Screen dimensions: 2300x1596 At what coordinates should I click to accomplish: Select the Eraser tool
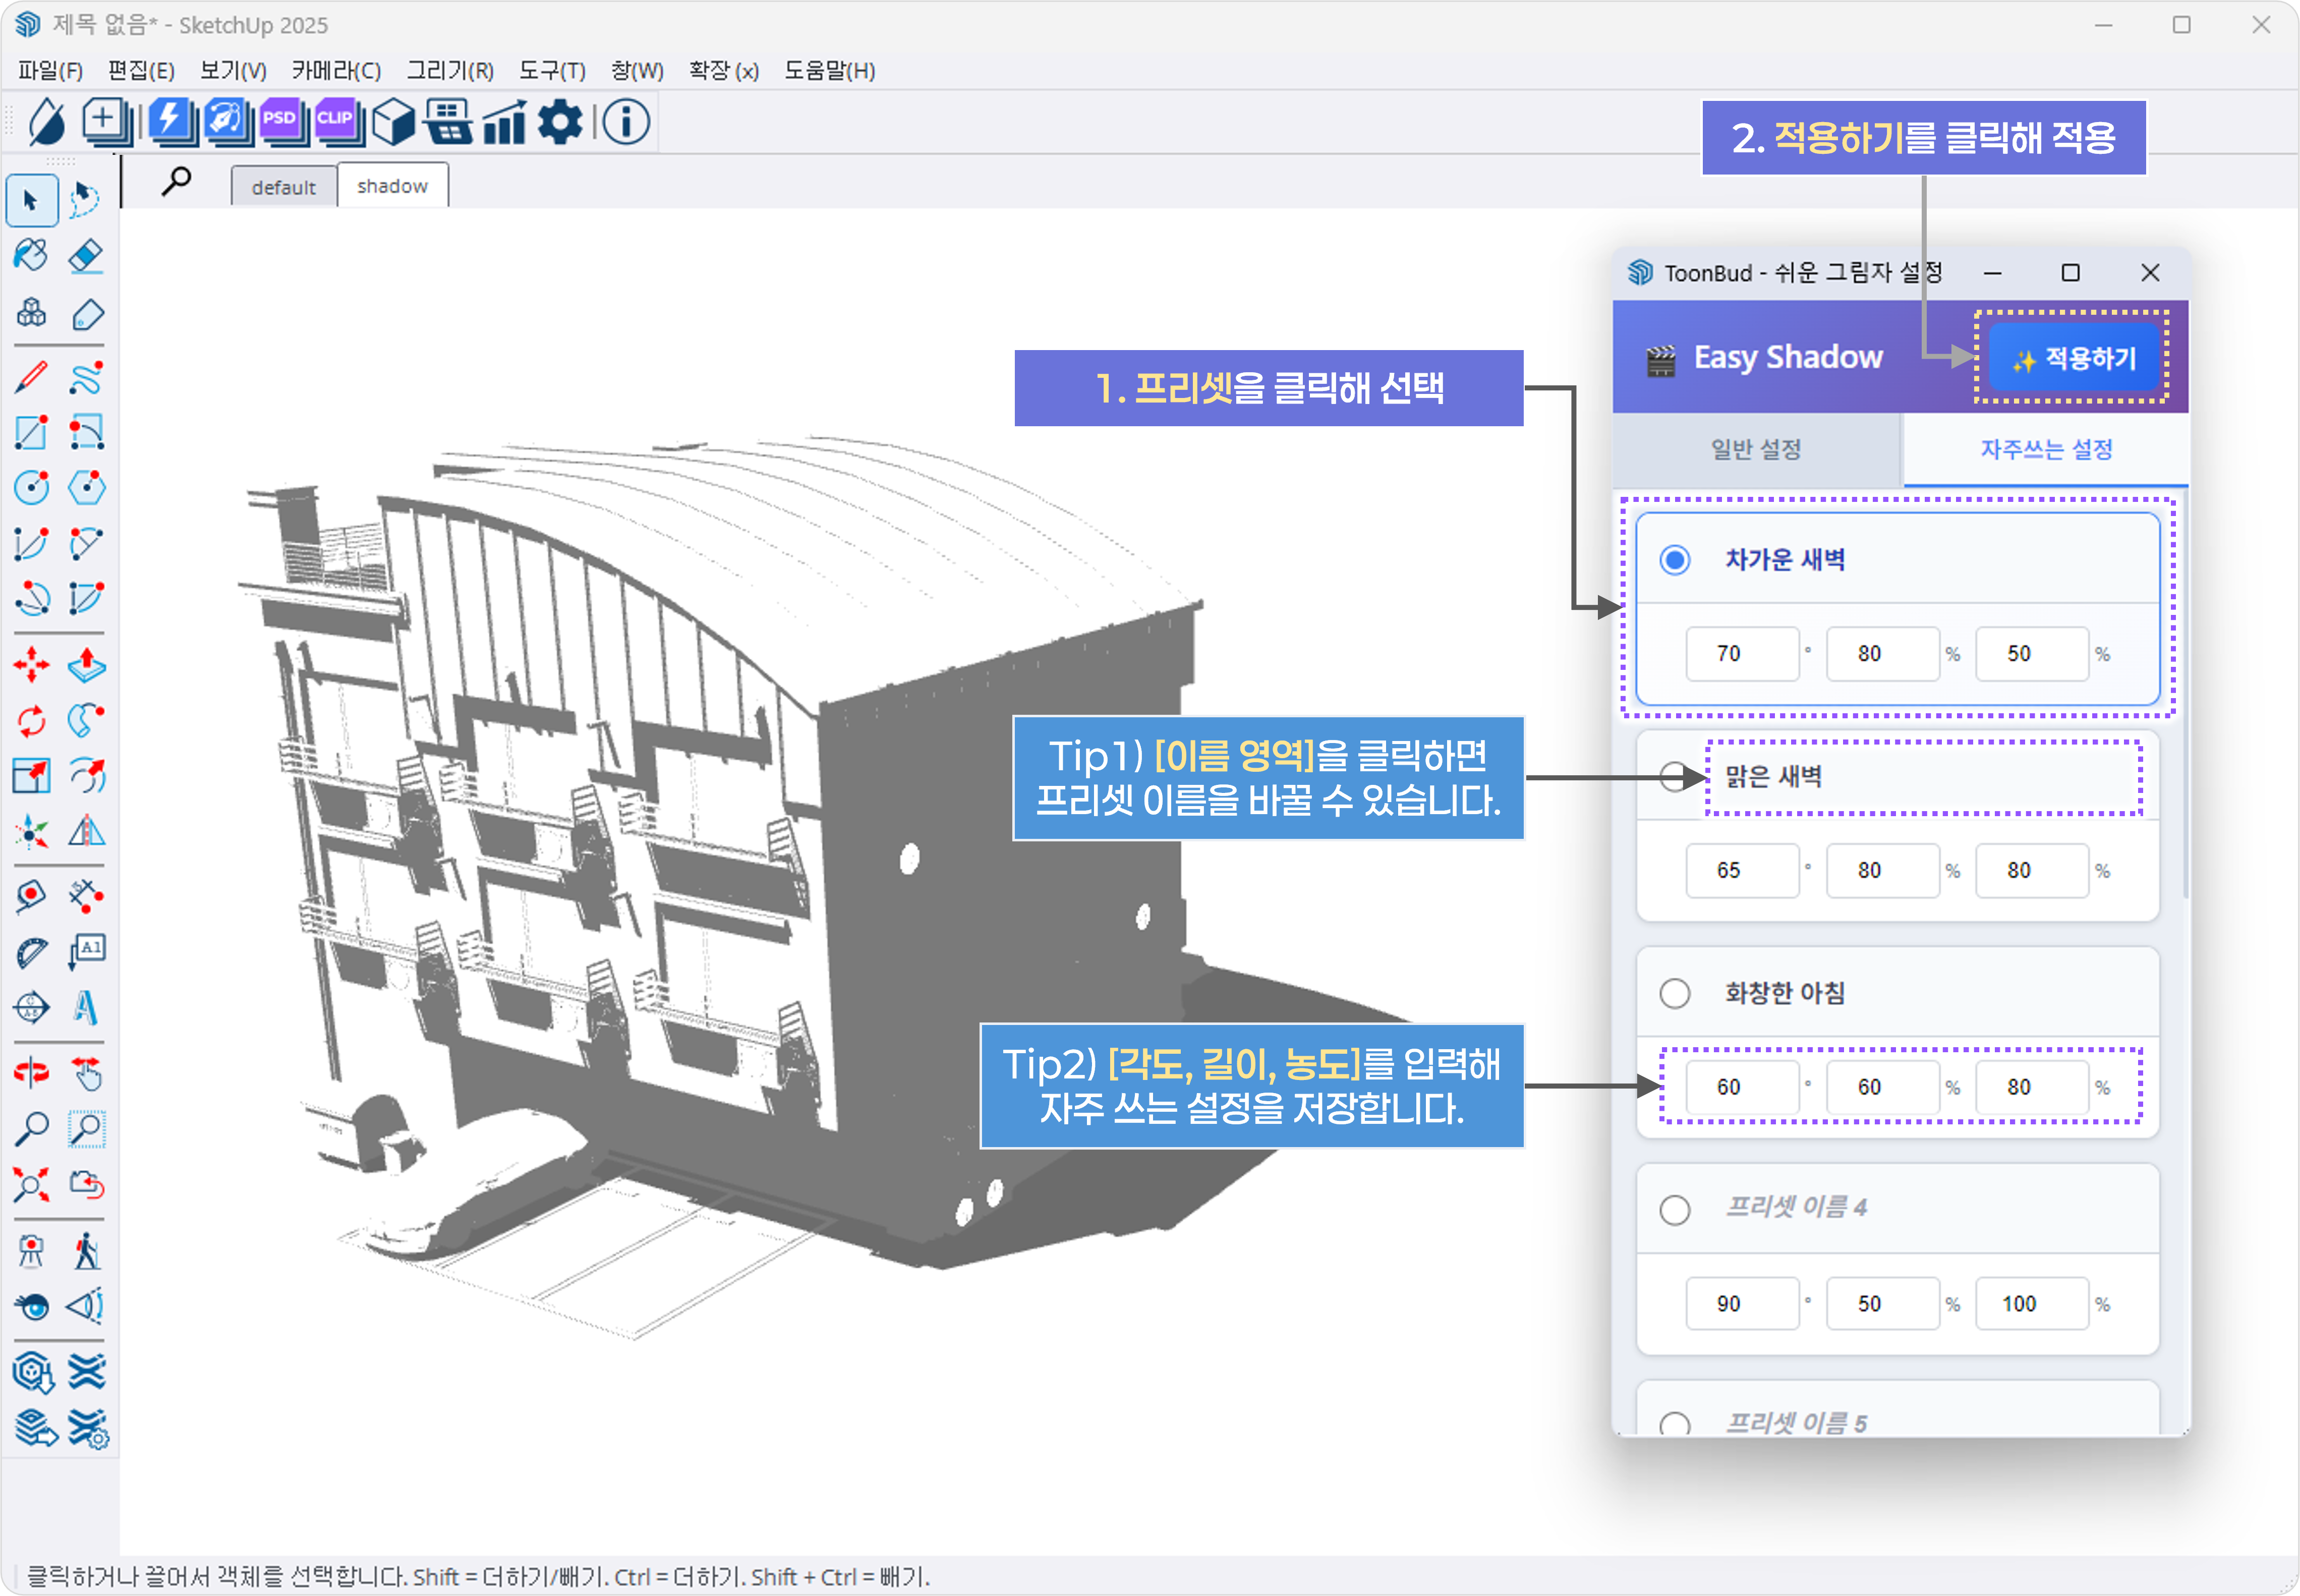[x=87, y=256]
